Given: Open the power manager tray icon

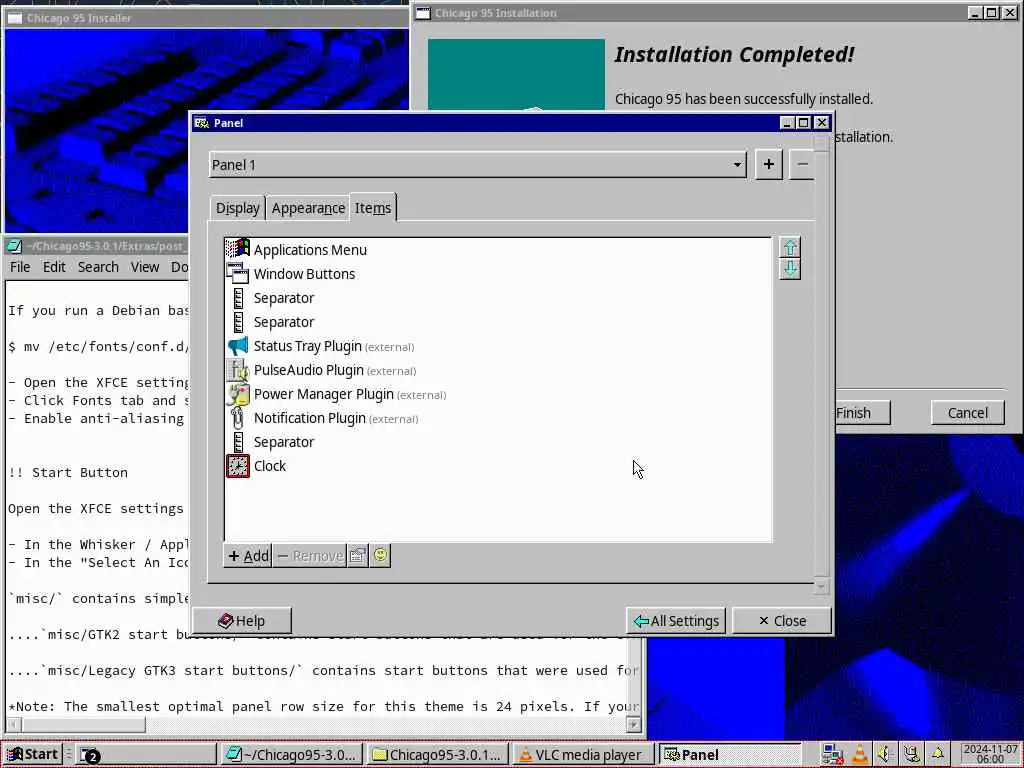Looking at the screenshot, I should [x=912, y=754].
